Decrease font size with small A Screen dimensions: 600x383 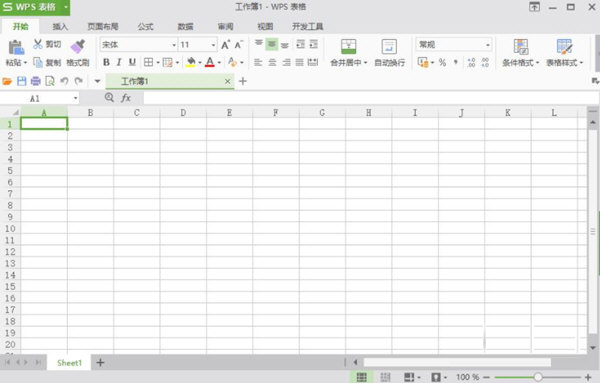pyautogui.click(x=239, y=45)
